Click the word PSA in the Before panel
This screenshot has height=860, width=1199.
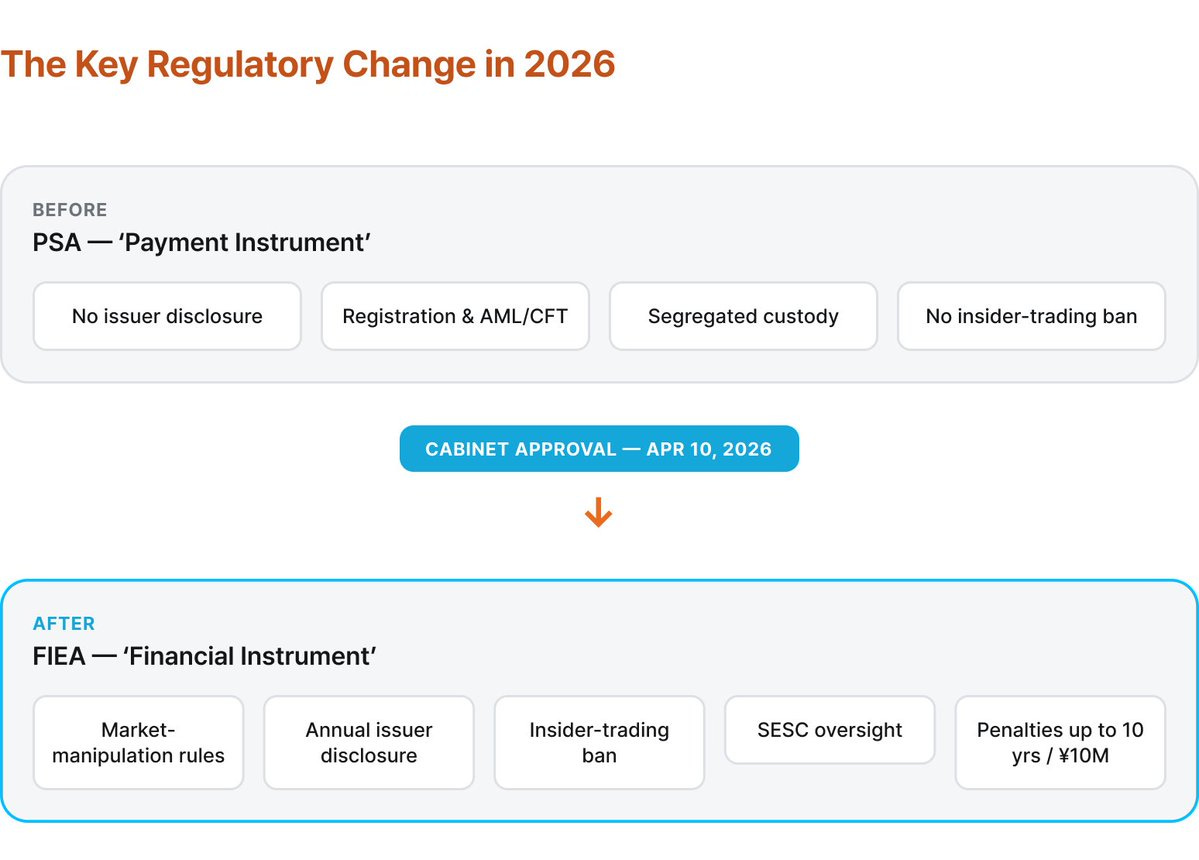click(x=57, y=243)
